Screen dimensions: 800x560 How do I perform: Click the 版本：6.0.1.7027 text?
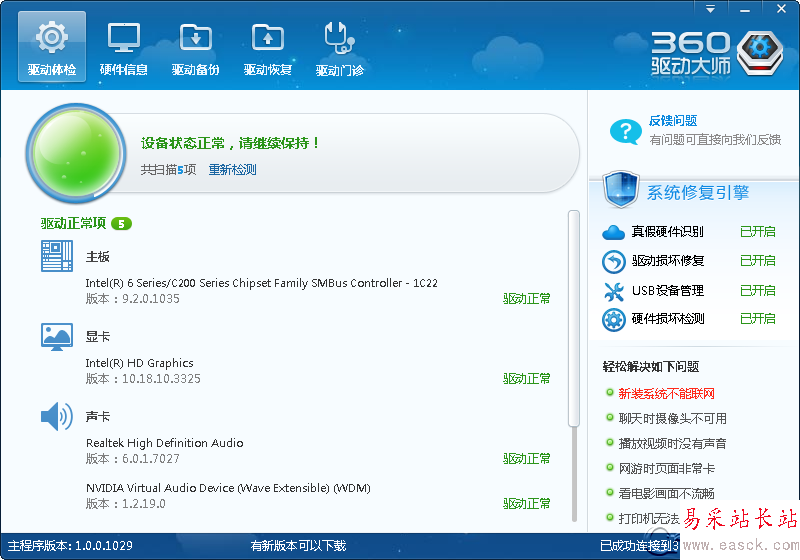pyautogui.click(x=133, y=459)
